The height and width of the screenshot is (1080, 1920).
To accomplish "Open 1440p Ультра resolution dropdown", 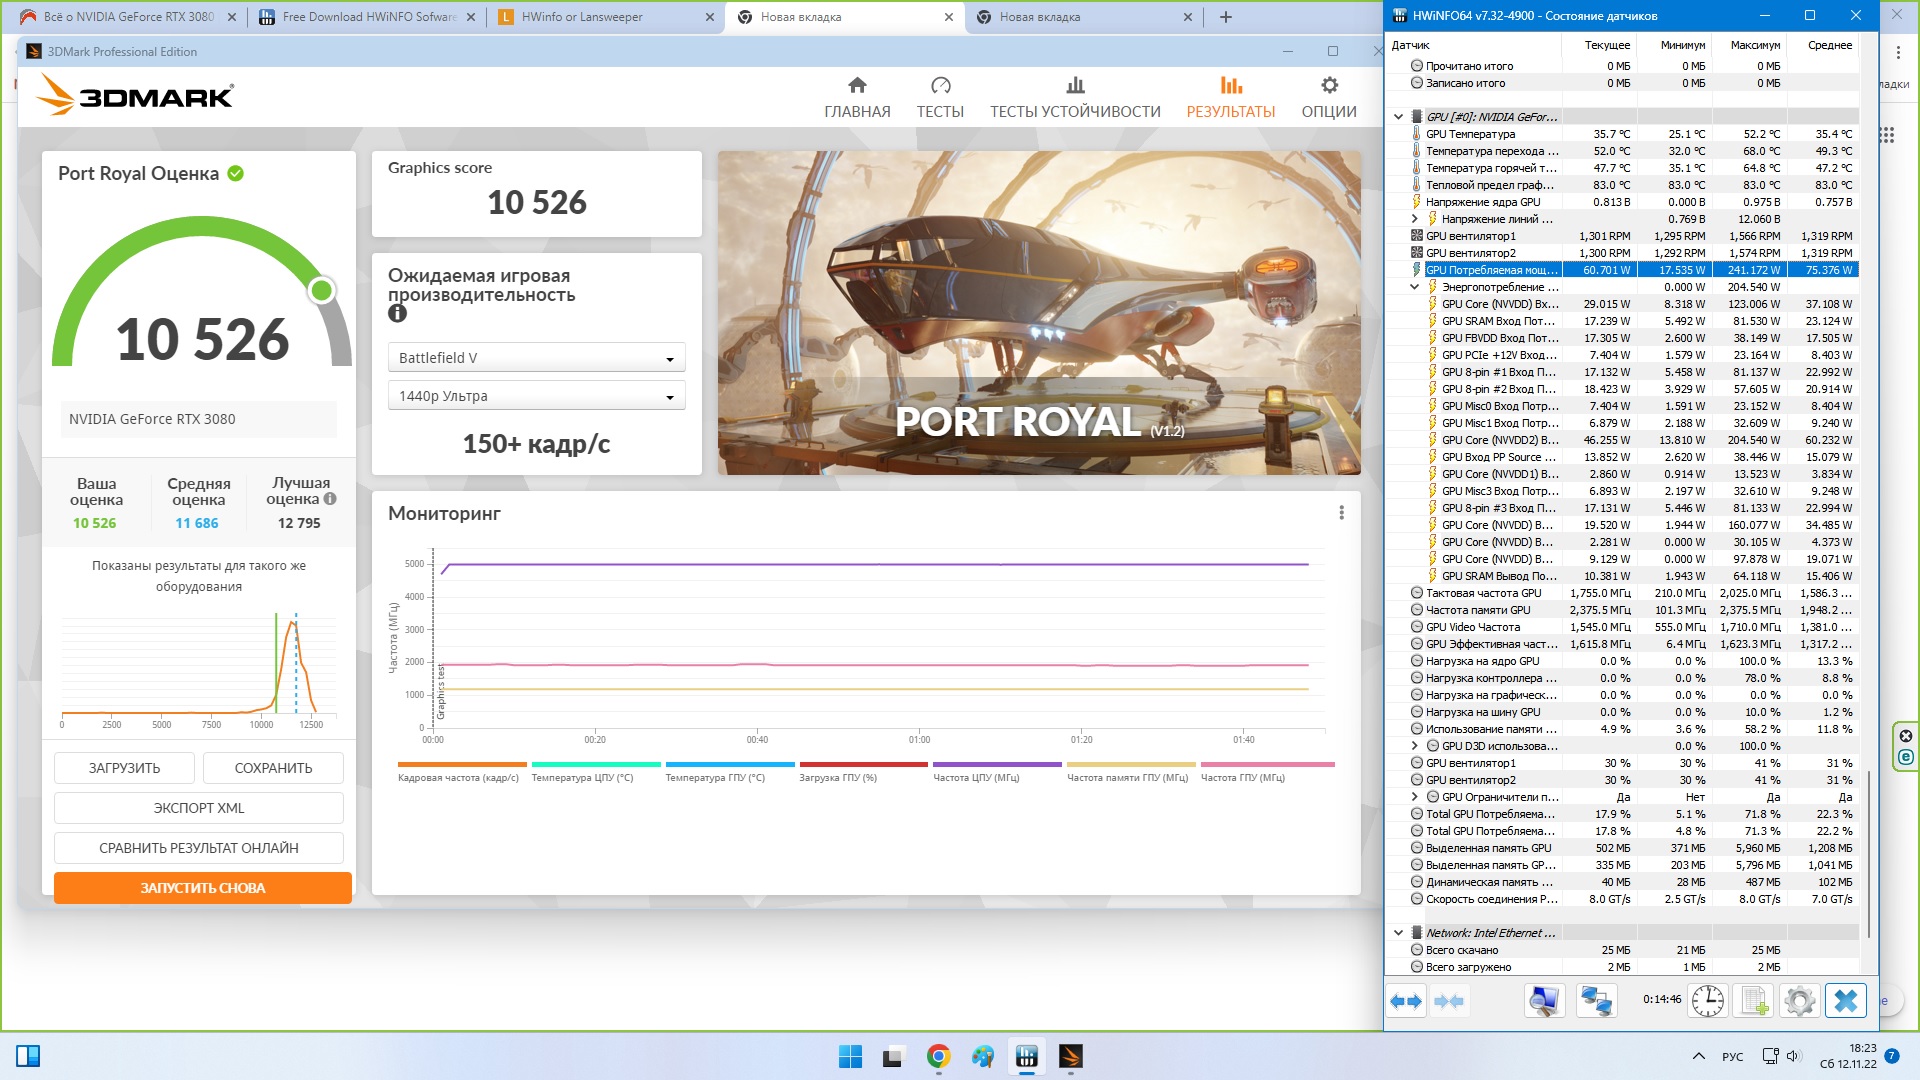I will pos(536,396).
